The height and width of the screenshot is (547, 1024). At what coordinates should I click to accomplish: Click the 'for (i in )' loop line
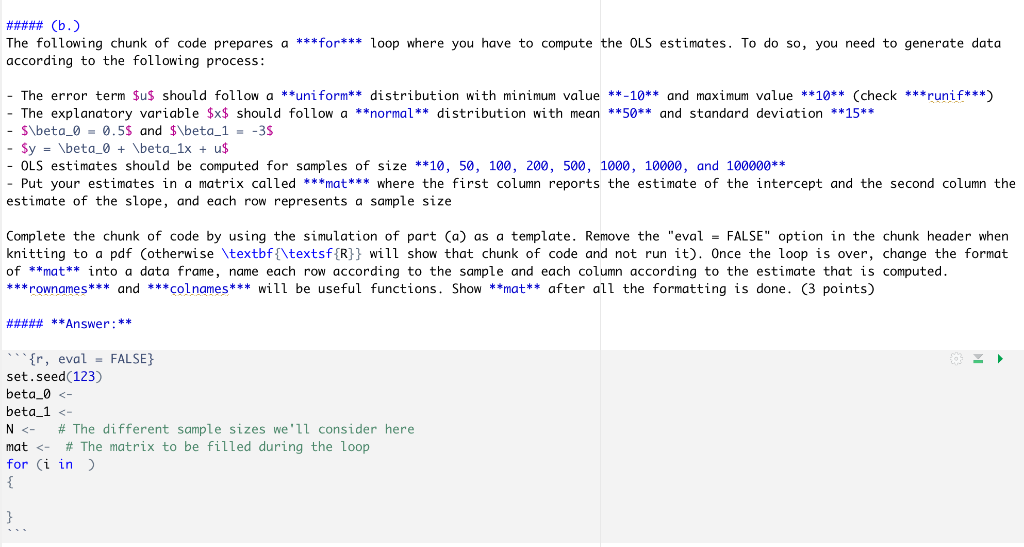coord(50,465)
